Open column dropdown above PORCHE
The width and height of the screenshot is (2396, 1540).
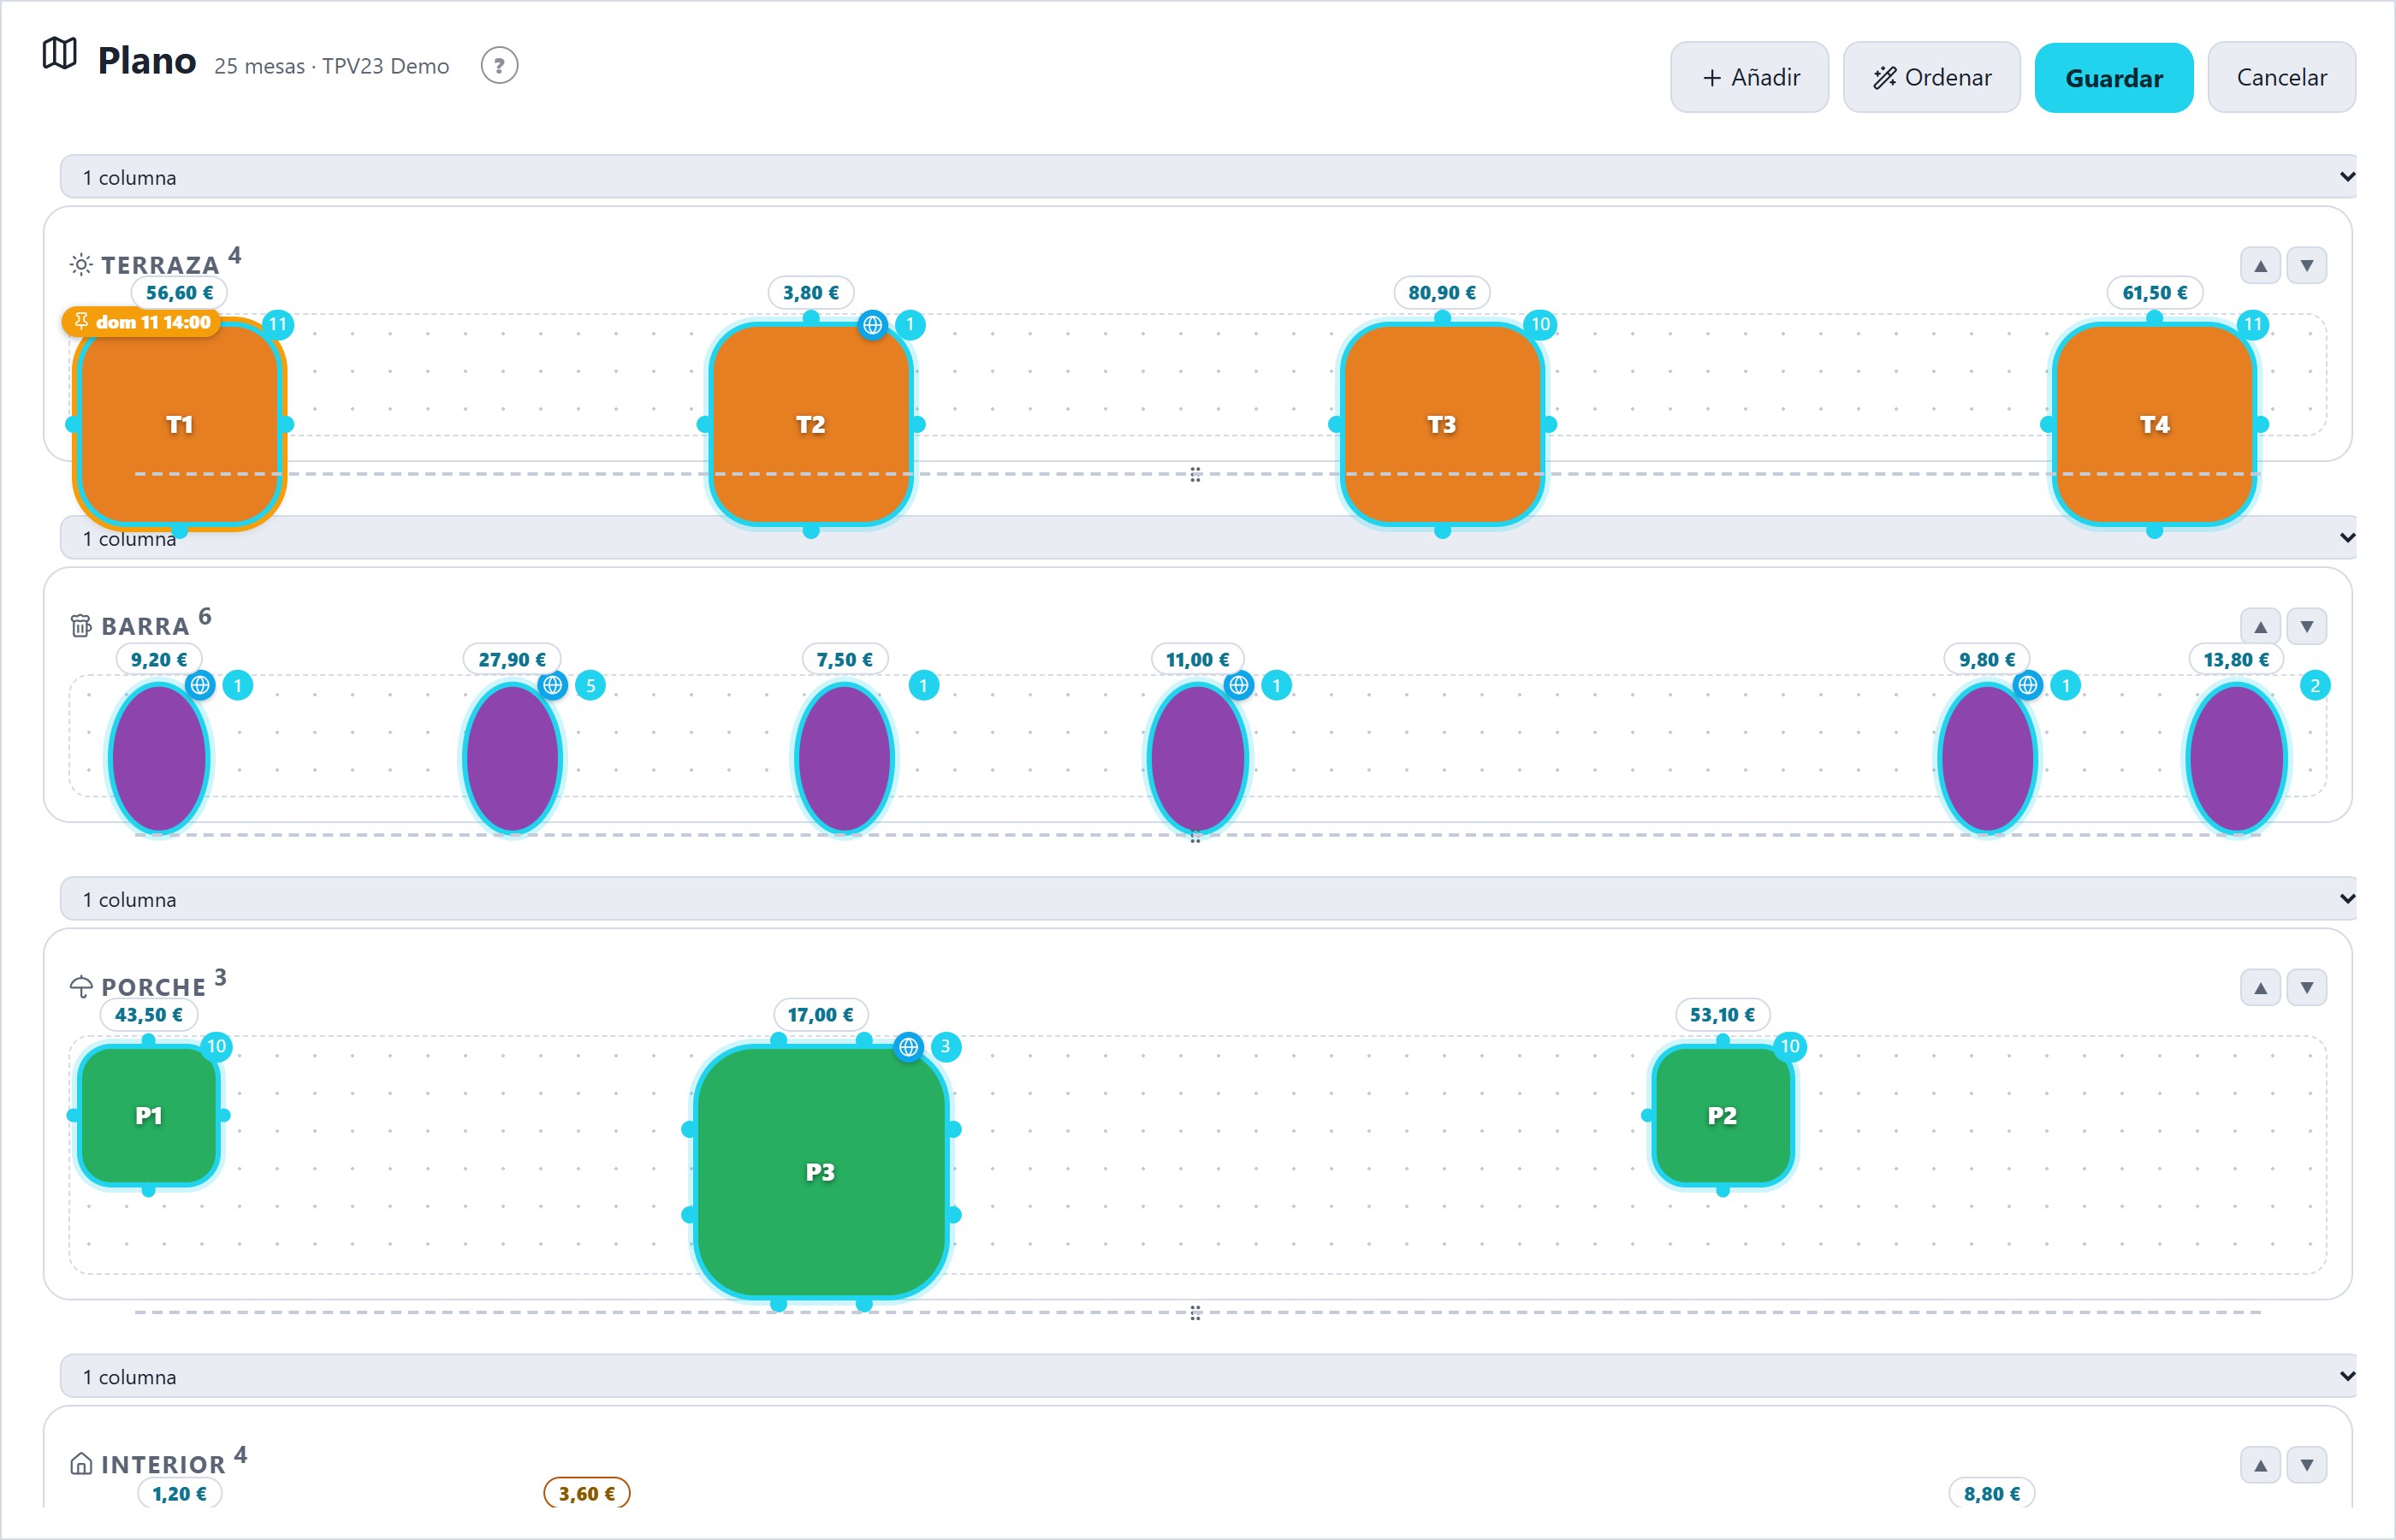point(1208,899)
